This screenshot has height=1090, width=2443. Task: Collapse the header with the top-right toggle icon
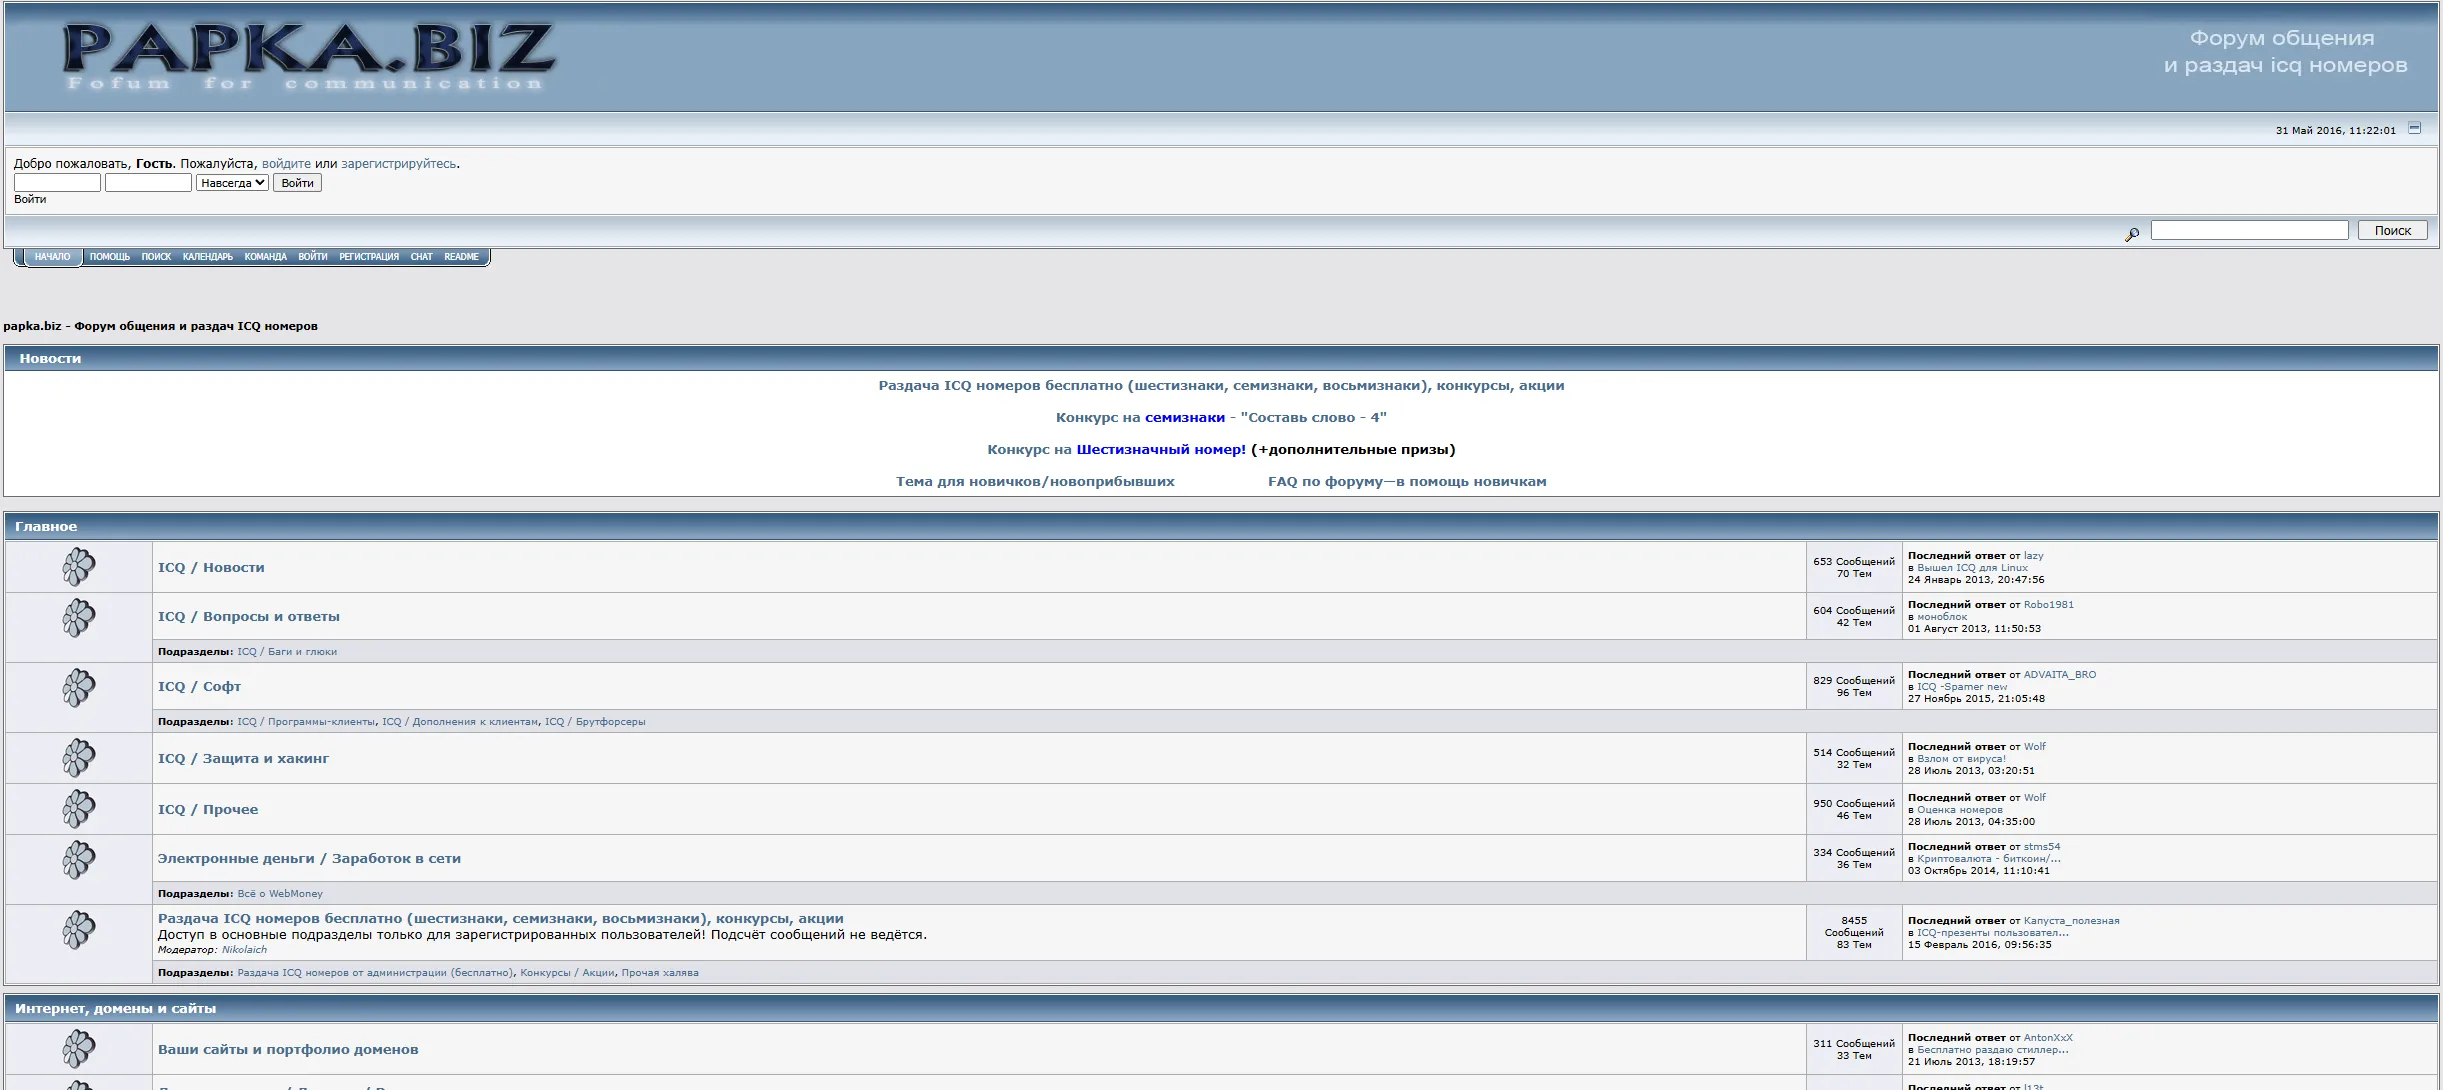click(x=2414, y=128)
